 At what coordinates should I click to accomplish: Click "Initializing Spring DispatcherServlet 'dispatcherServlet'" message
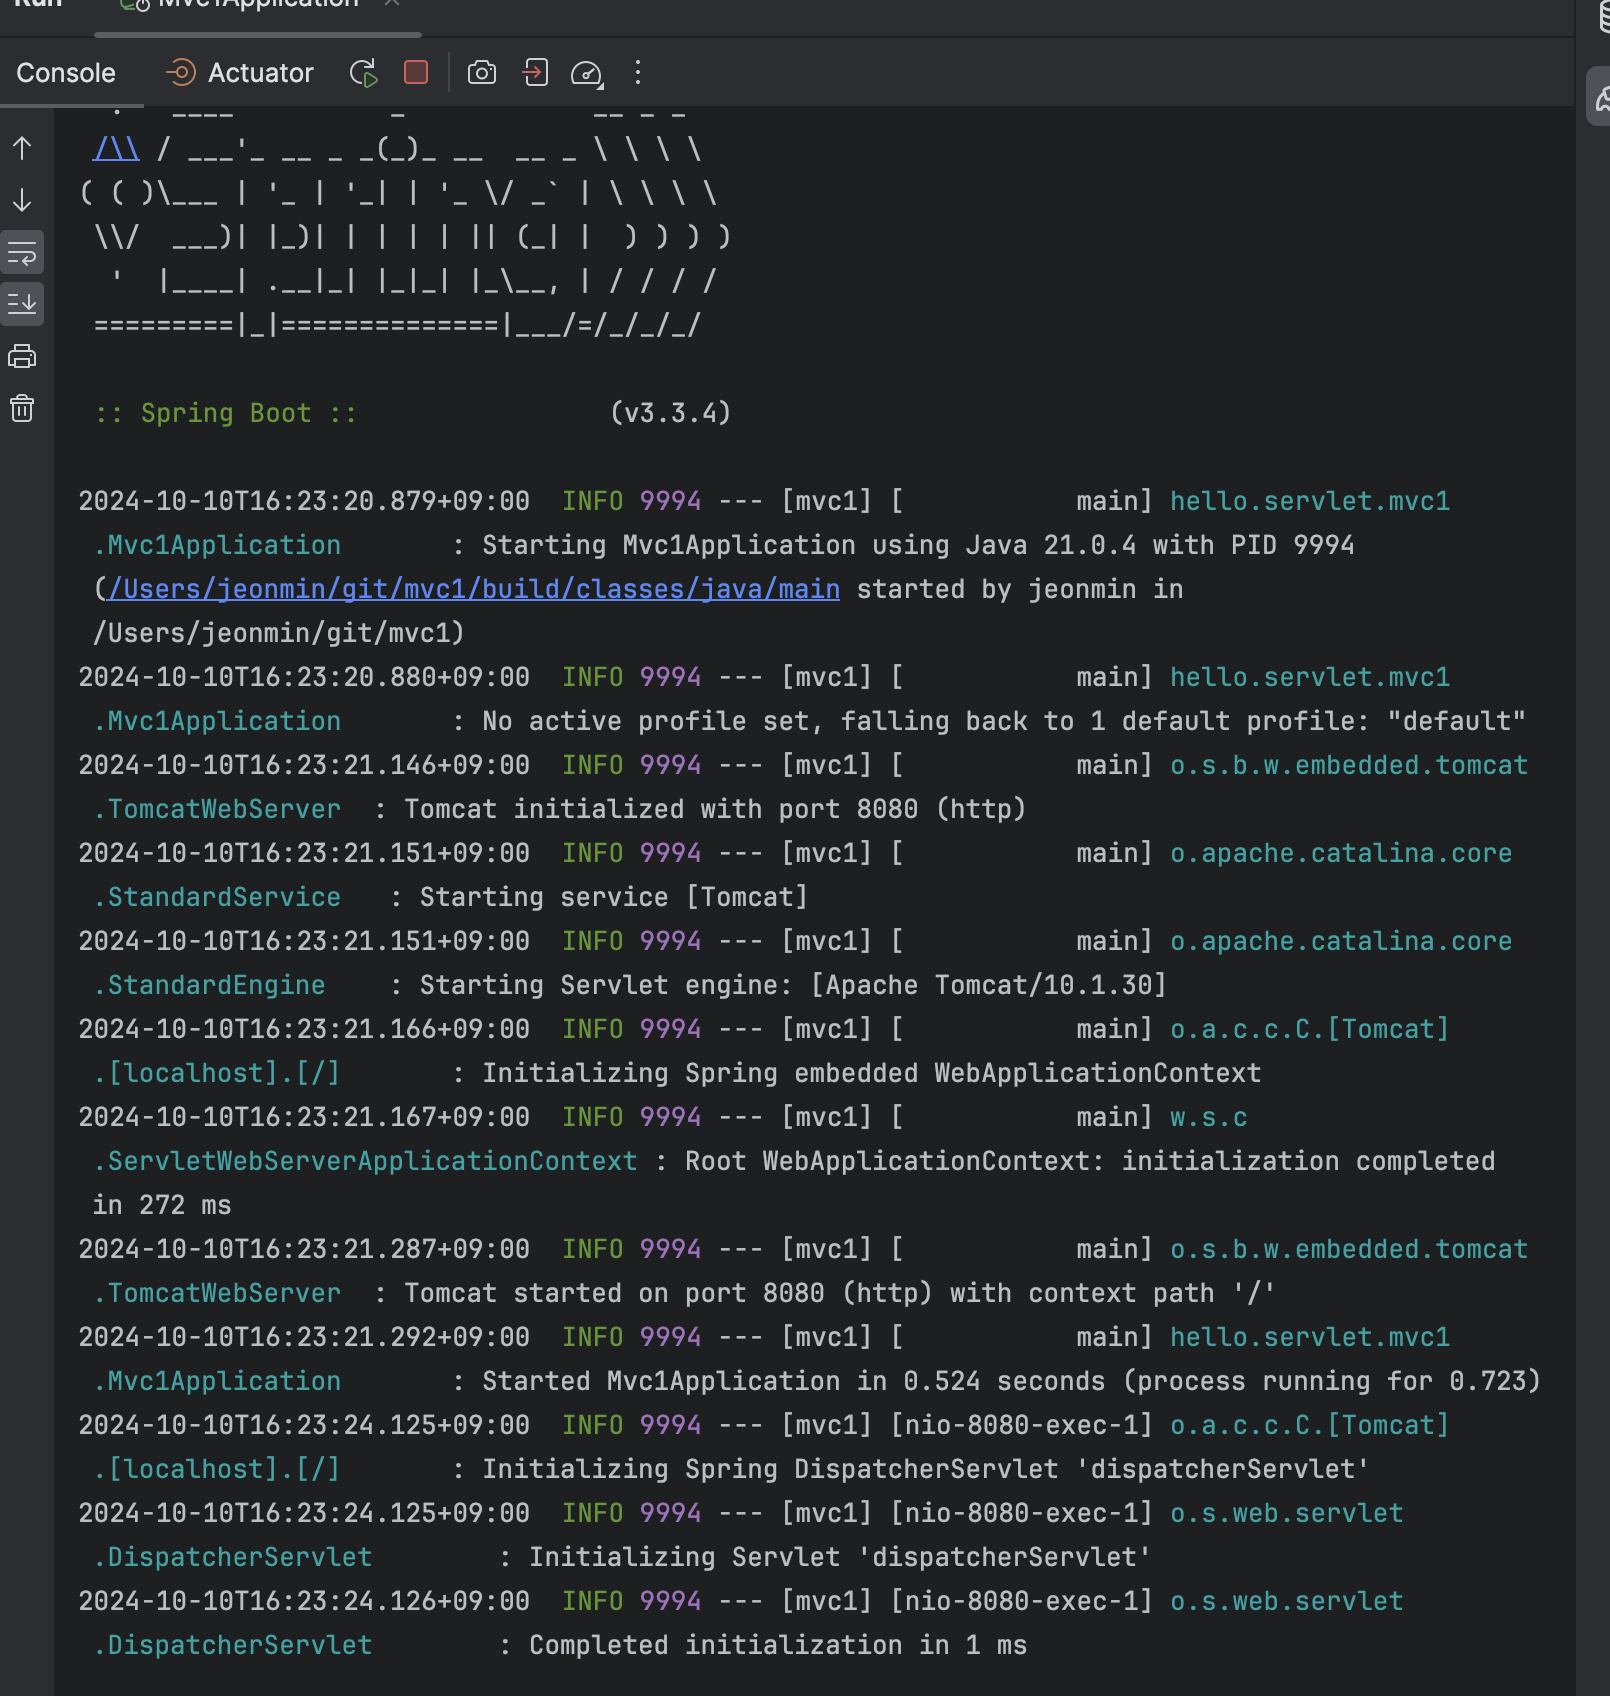click(x=926, y=1469)
